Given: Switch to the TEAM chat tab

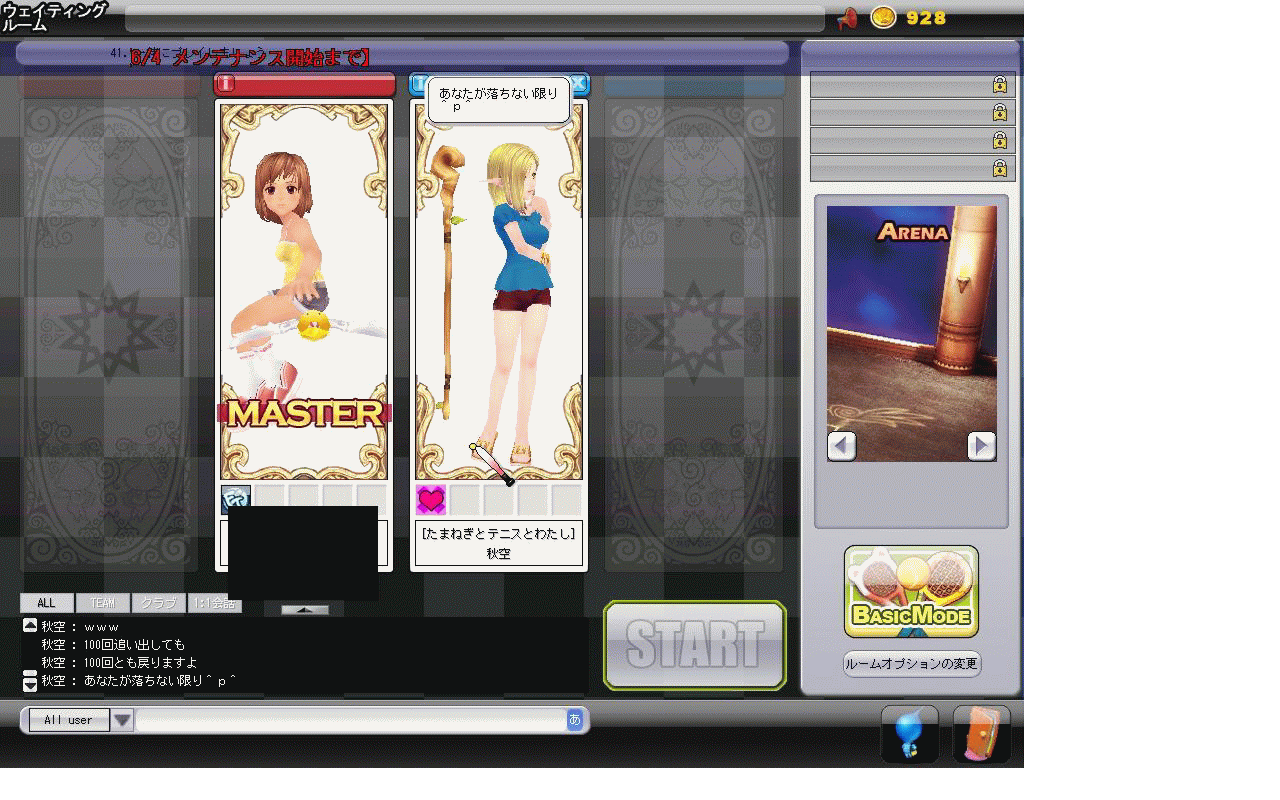Looking at the screenshot, I should (103, 603).
